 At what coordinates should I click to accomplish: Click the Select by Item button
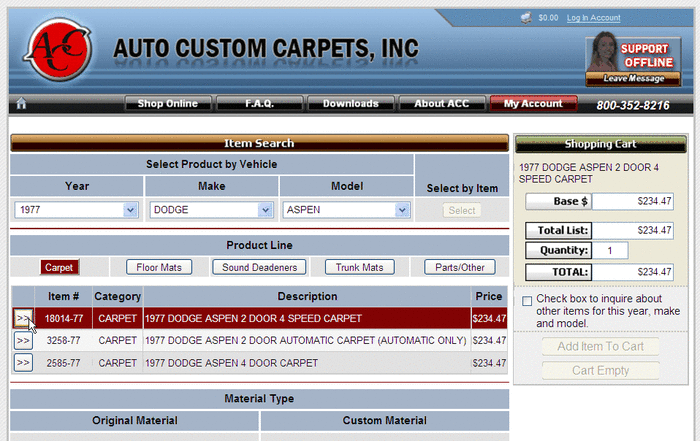pyautogui.click(x=462, y=210)
